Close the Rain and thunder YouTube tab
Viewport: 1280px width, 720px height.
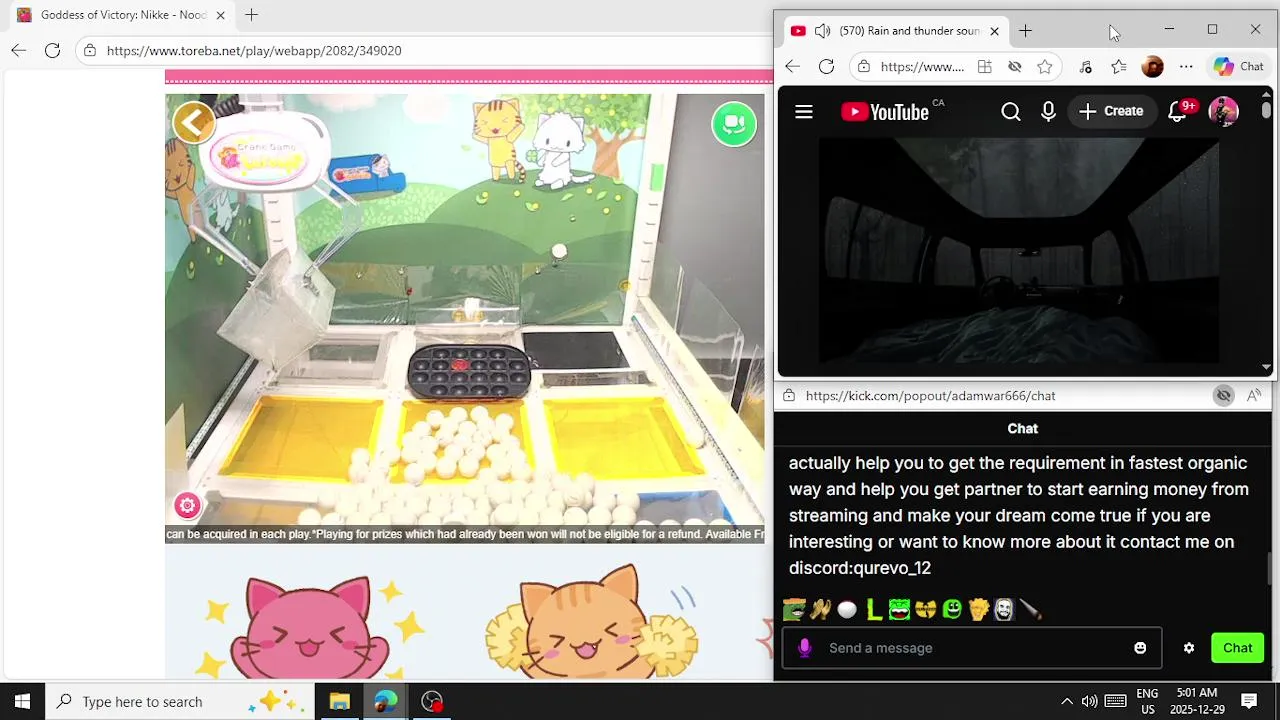[994, 31]
